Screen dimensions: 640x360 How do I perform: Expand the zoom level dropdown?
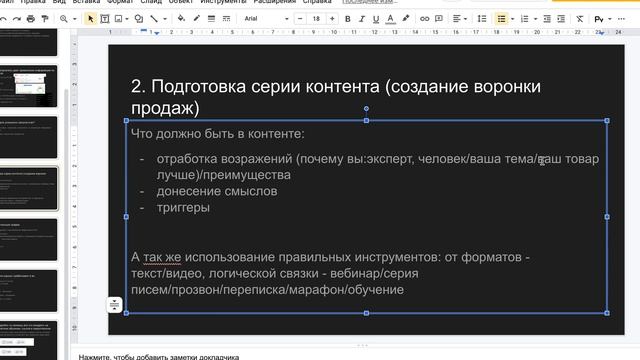[x=75, y=19]
